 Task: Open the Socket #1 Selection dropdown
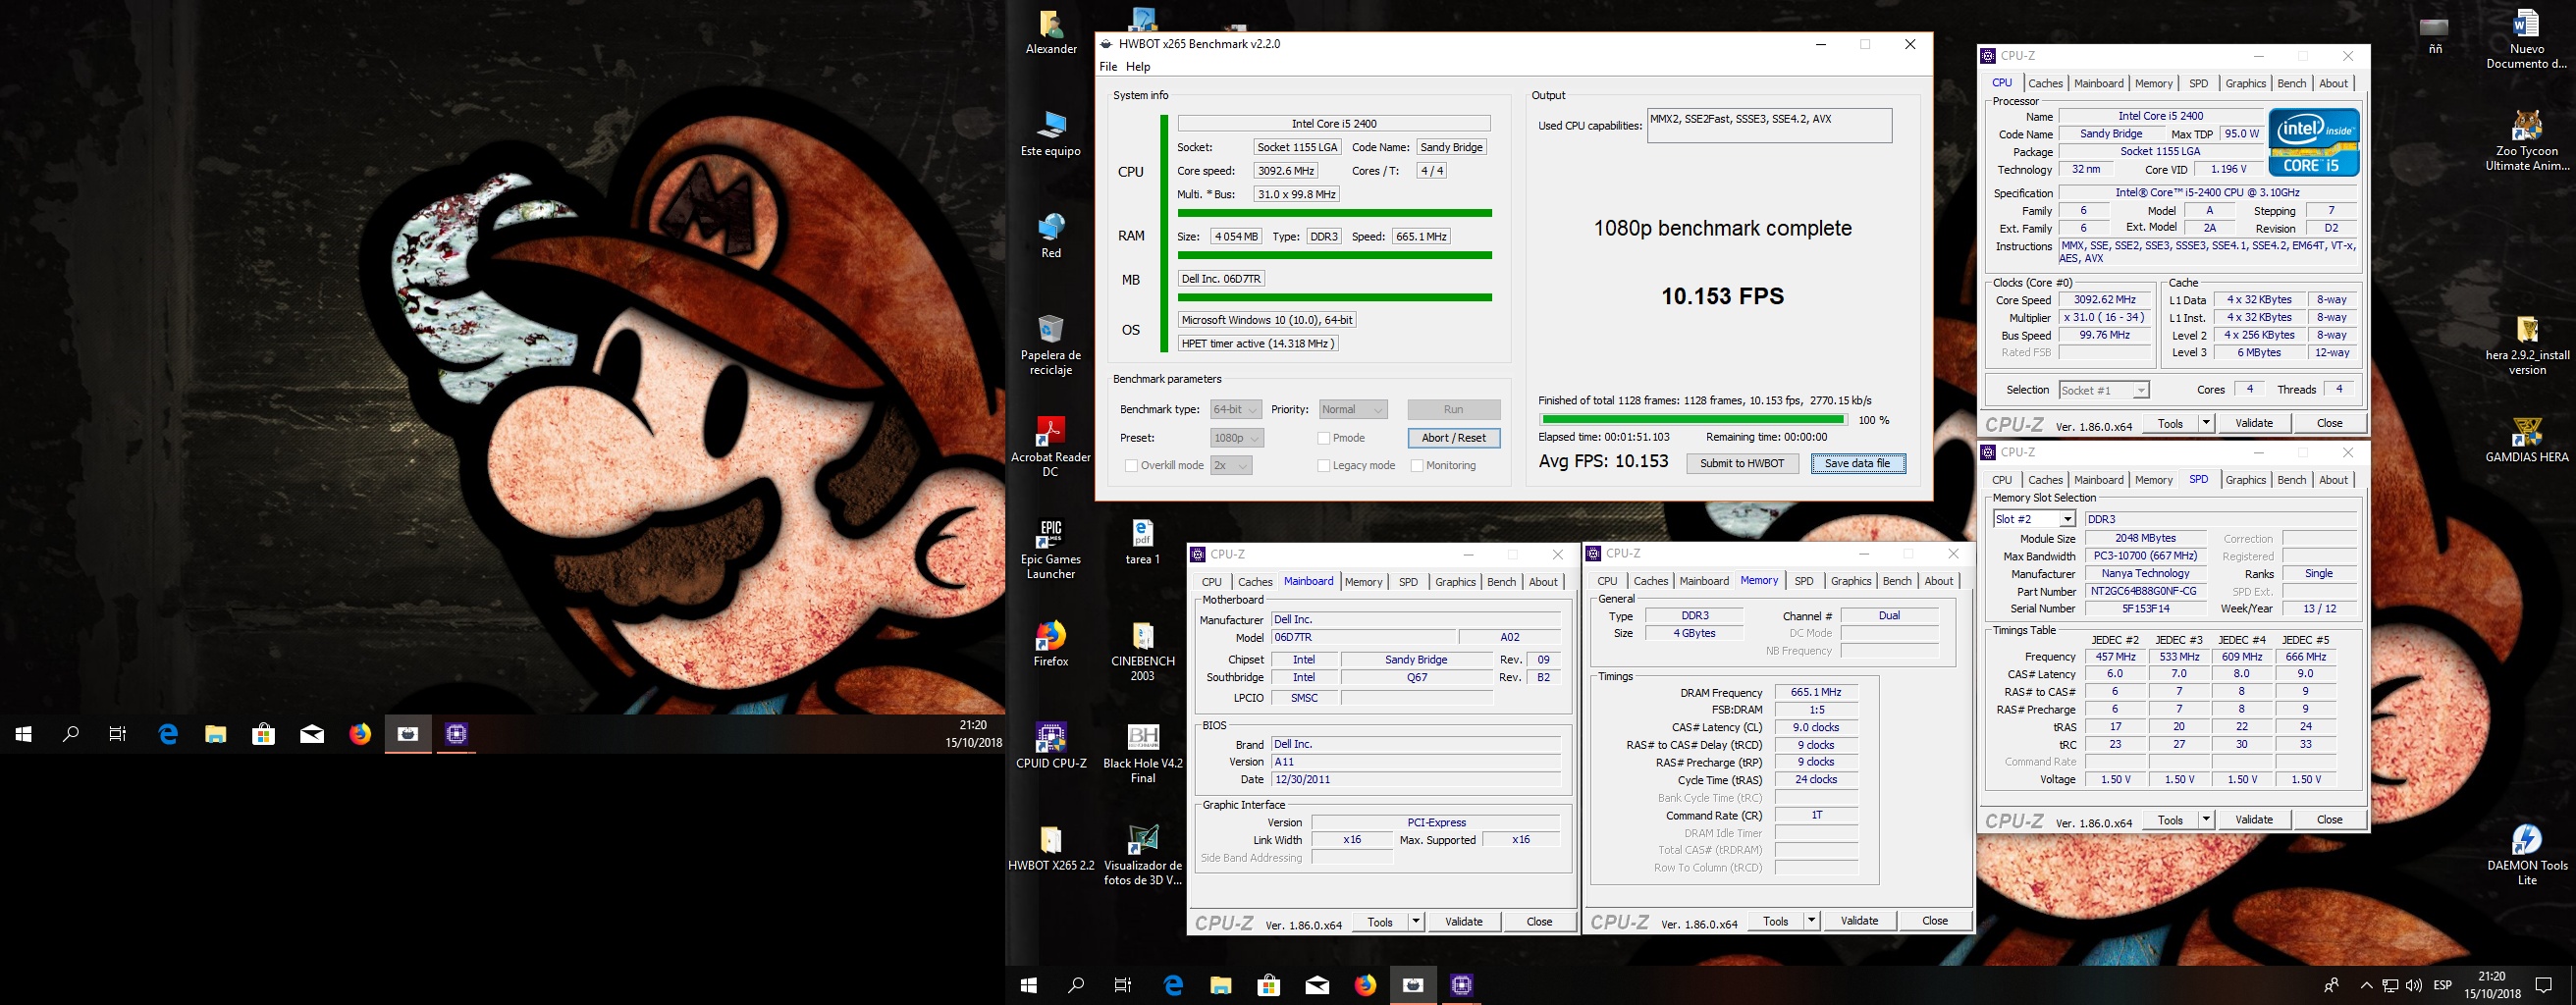tap(2103, 390)
